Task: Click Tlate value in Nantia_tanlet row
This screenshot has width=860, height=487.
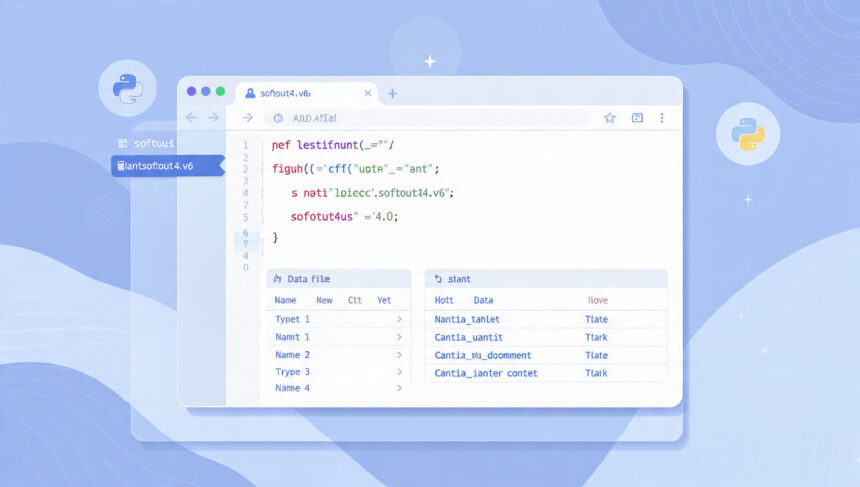Action: click(x=596, y=319)
